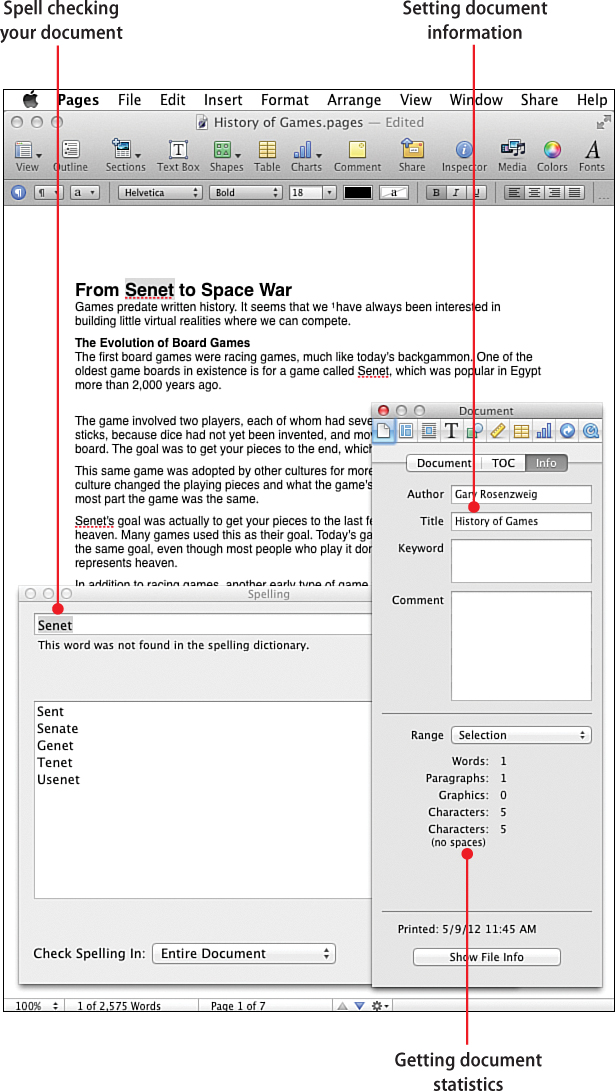Open the File menu
Screen dimensions: 615x1091
129,99
